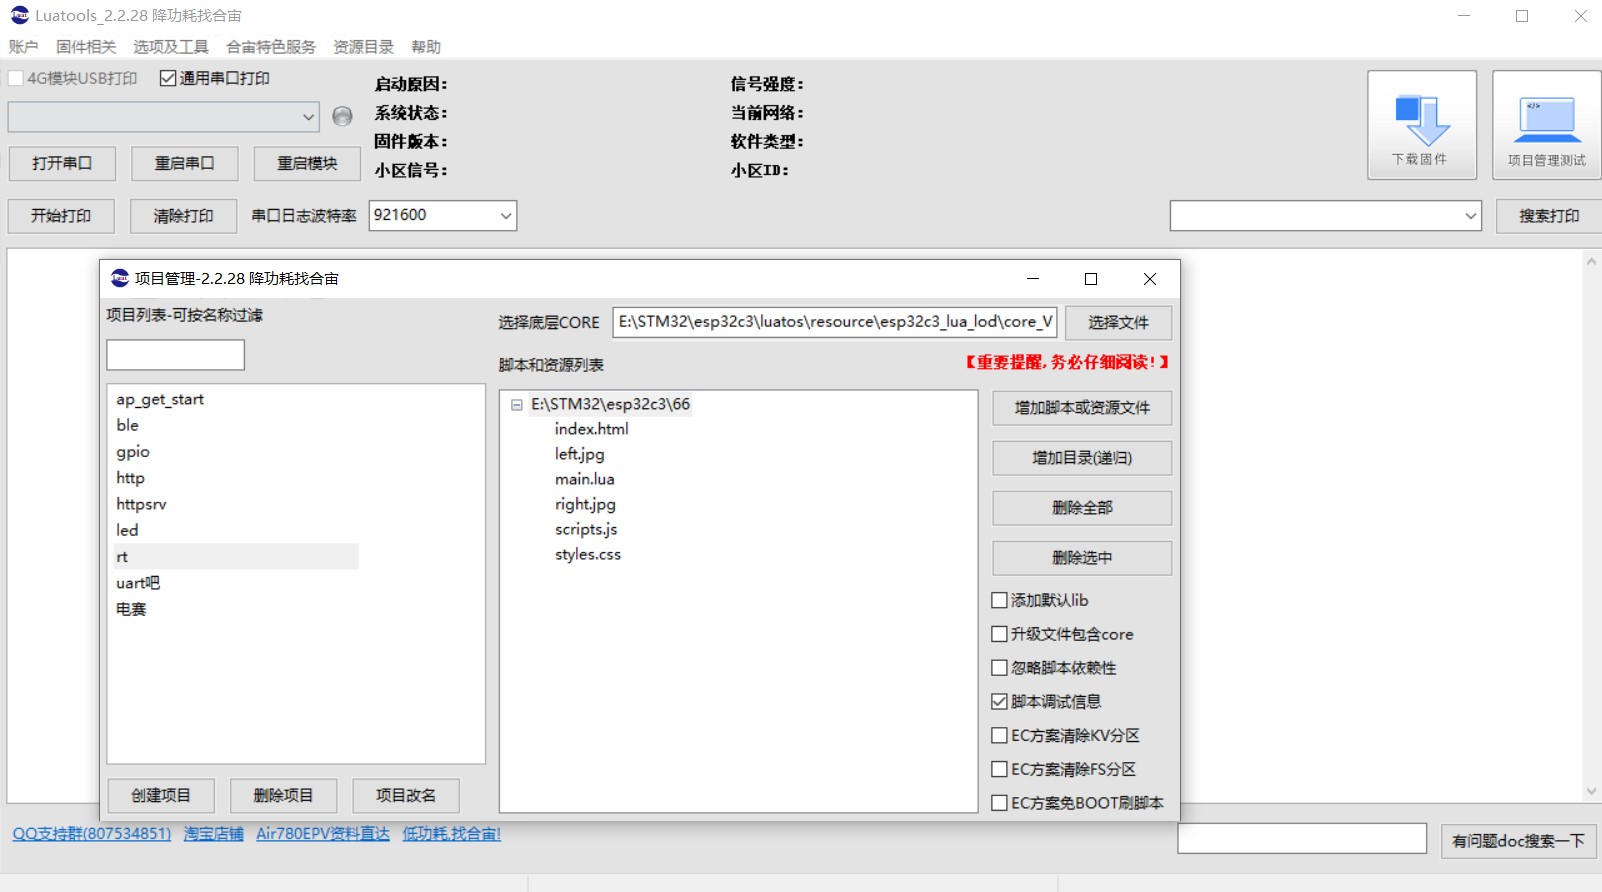Click the project name filter input field
Screen dimensions: 1602x892
(x=175, y=355)
